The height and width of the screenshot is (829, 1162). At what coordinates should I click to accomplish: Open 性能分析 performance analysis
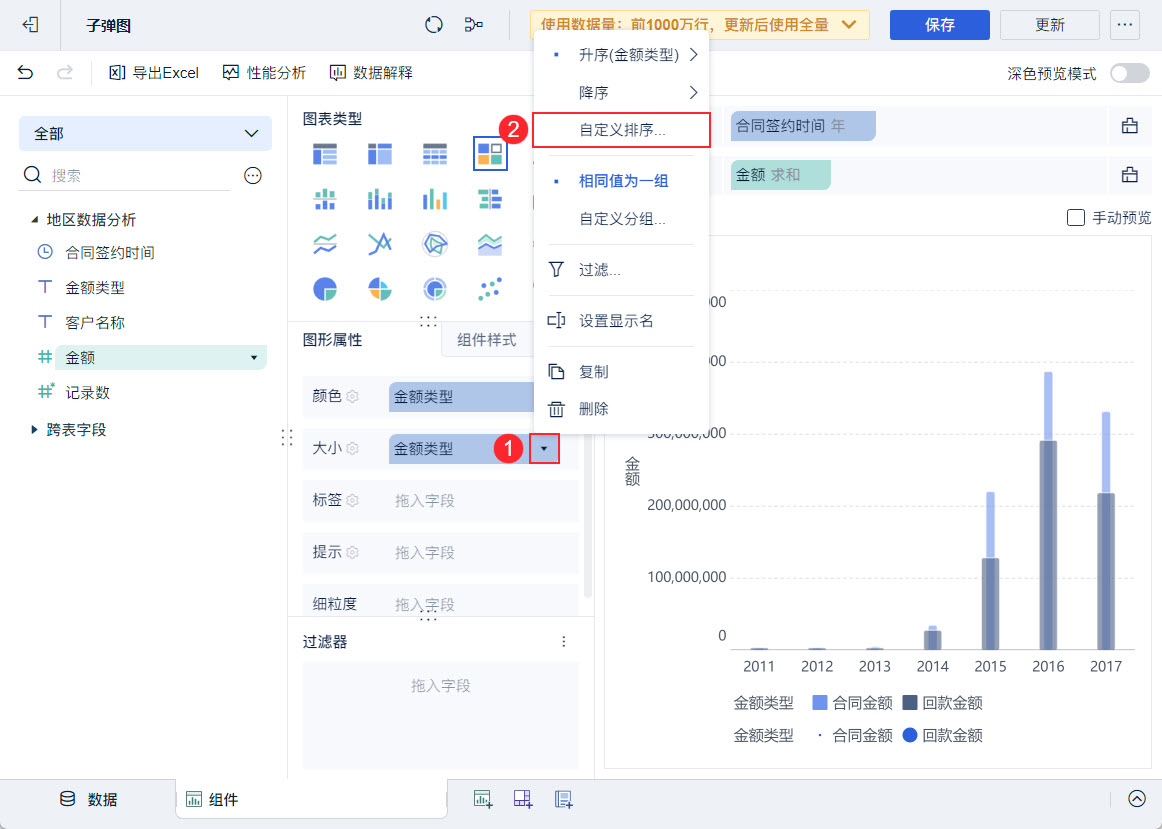tap(265, 73)
